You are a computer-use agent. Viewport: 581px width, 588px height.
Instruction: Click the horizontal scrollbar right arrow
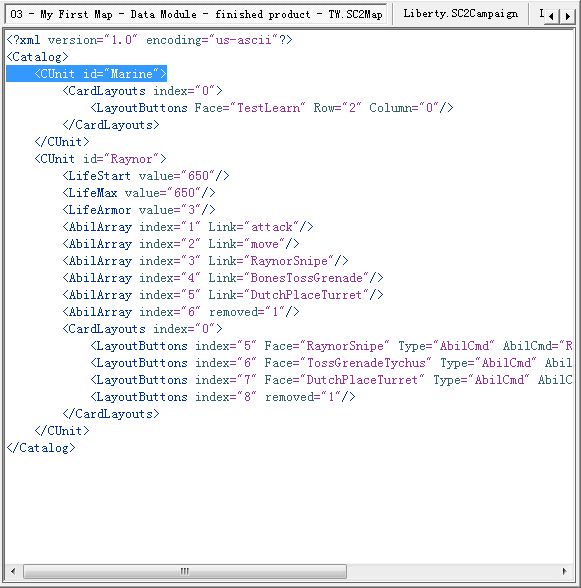click(x=564, y=571)
